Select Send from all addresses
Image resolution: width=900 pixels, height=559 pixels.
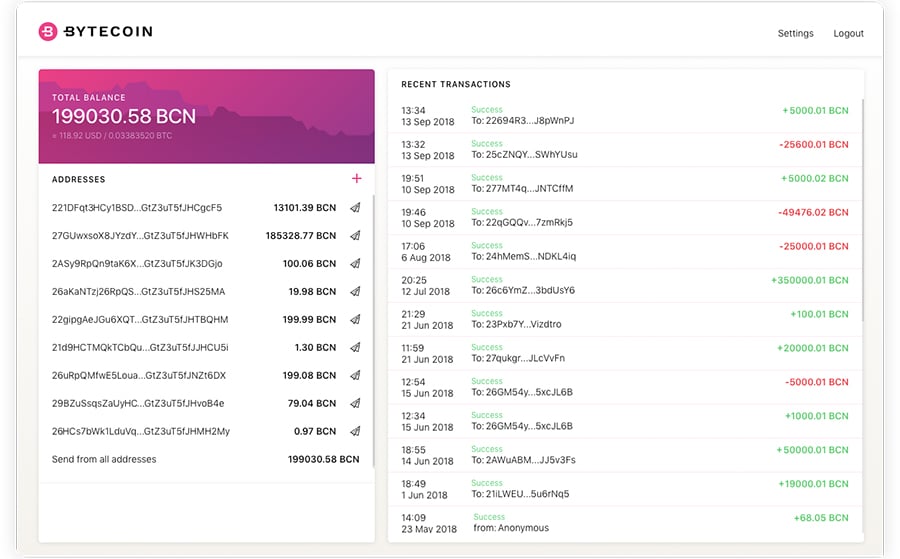(x=104, y=460)
